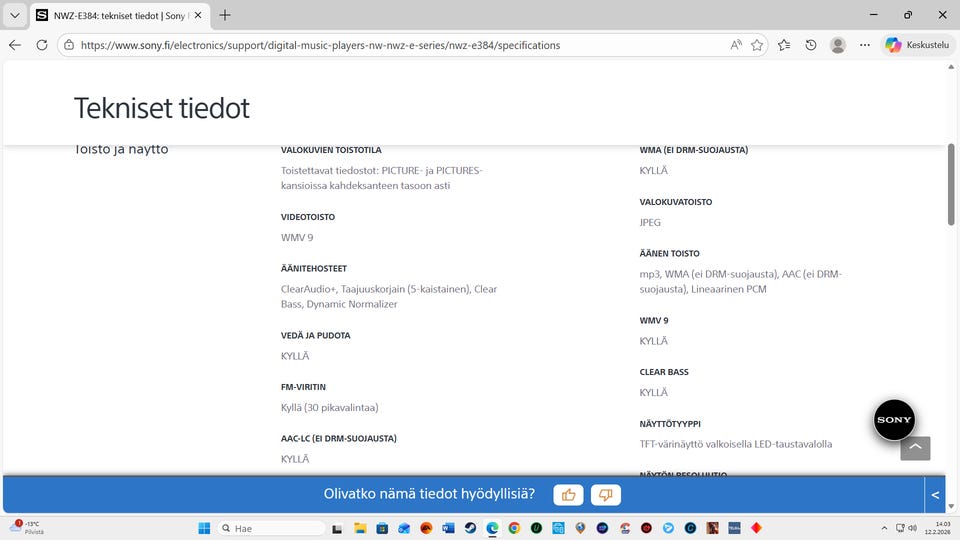Reload the Sony specifications page
Screen dimensions: 960x540
pyautogui.click(x=42, y=45)
